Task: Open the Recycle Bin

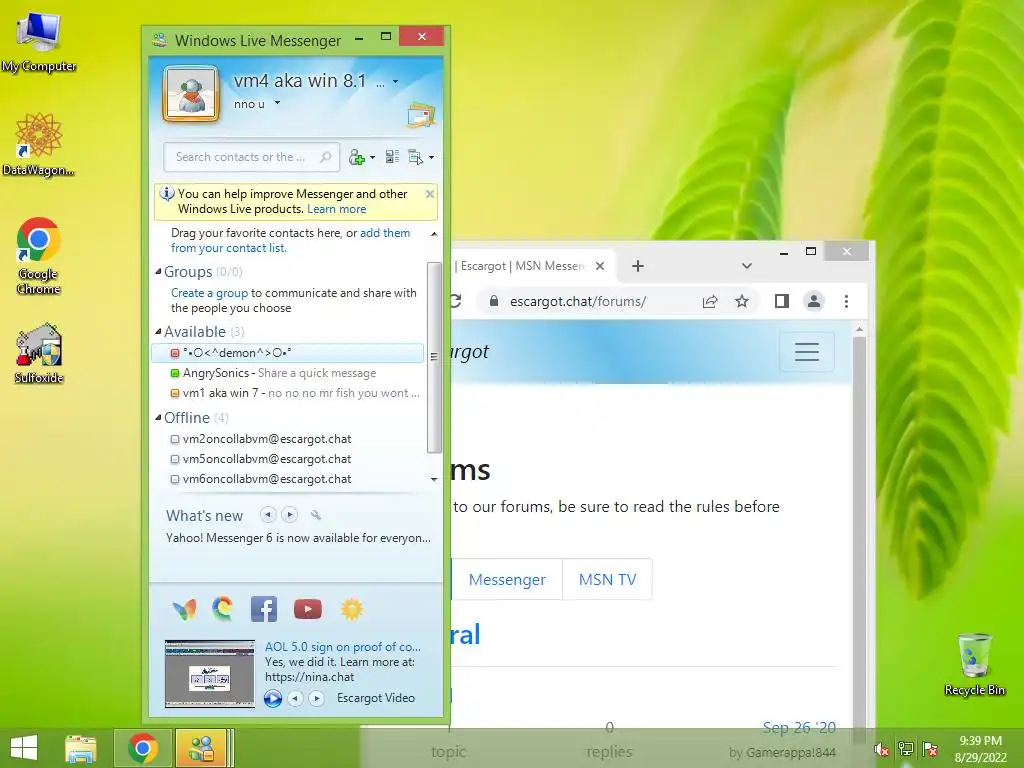Action: click(974, 664)
